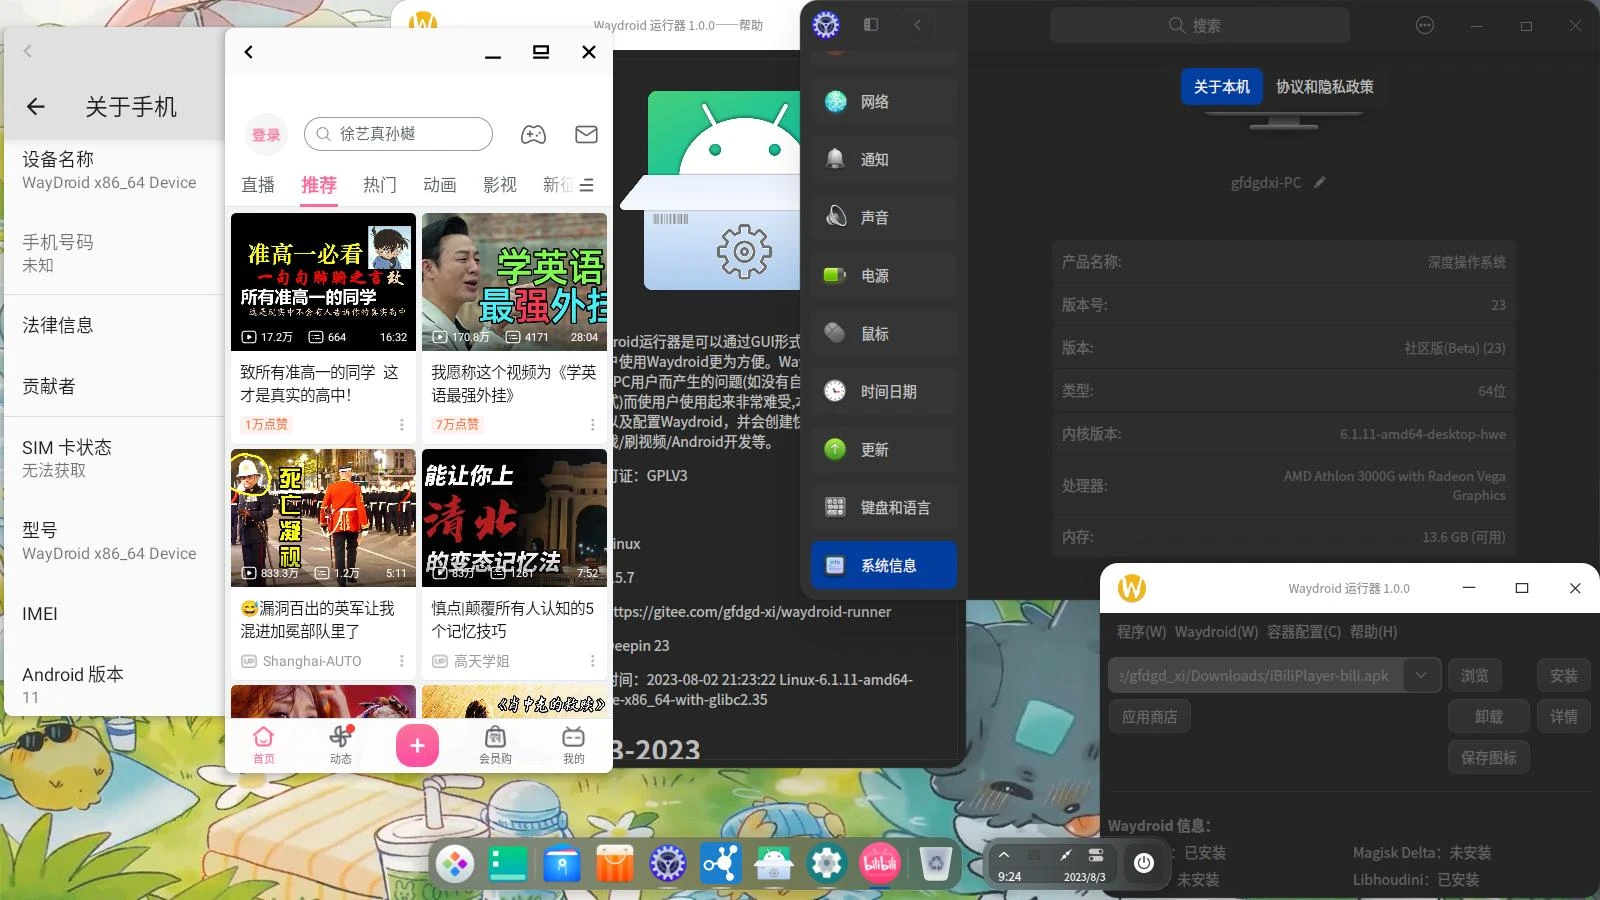The width and height of the screenshot is (1600, 900).
Task: Click the 登录 button in bilibili
Action: tap(265, 134)
